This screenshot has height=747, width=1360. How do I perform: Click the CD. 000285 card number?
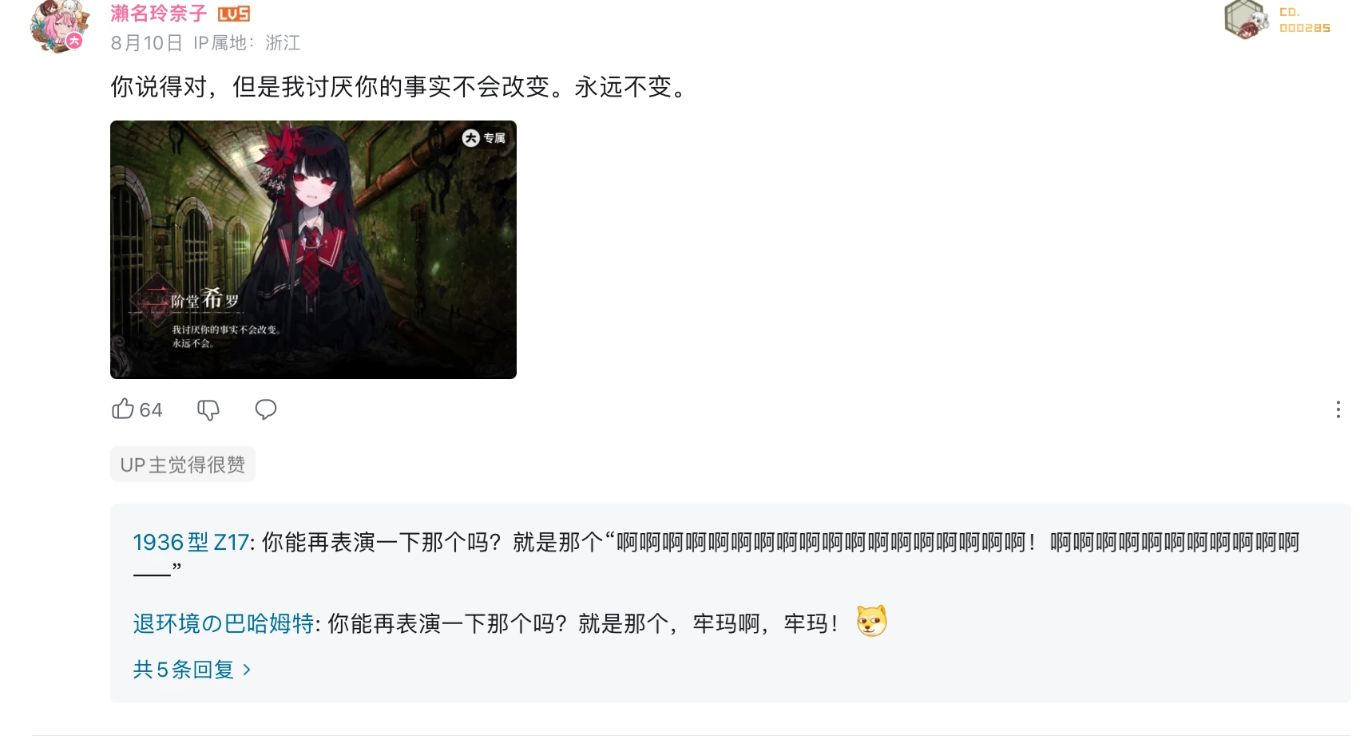[x=1305, y=21]
